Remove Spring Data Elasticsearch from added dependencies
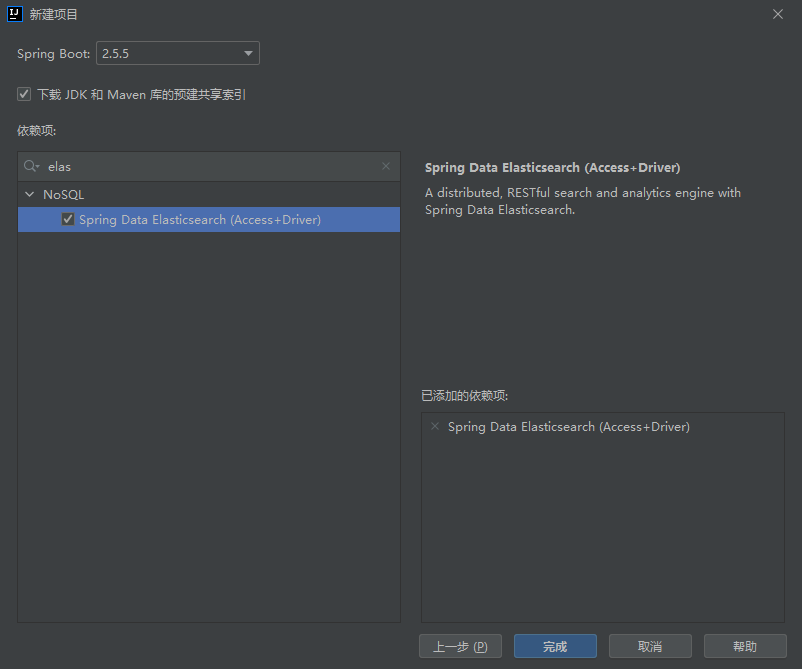802x669 pixels. click(x=435, y=426)
